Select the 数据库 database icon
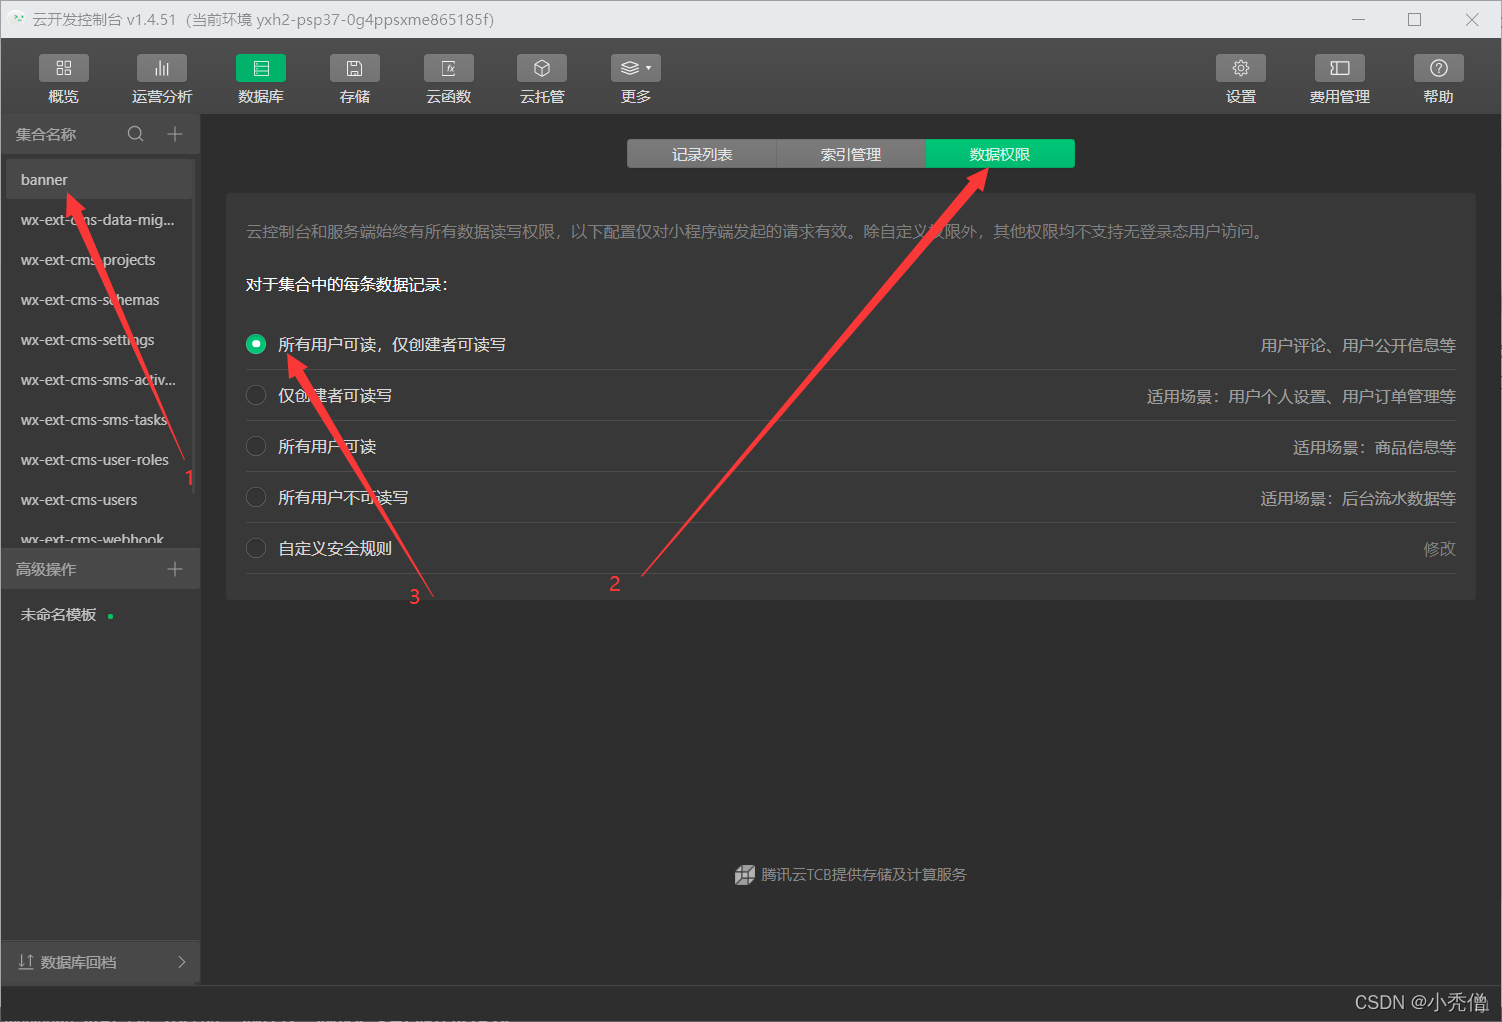The height and width of the screenshot is (1022, 1502). pyautogui.click(x=261, y=68)
